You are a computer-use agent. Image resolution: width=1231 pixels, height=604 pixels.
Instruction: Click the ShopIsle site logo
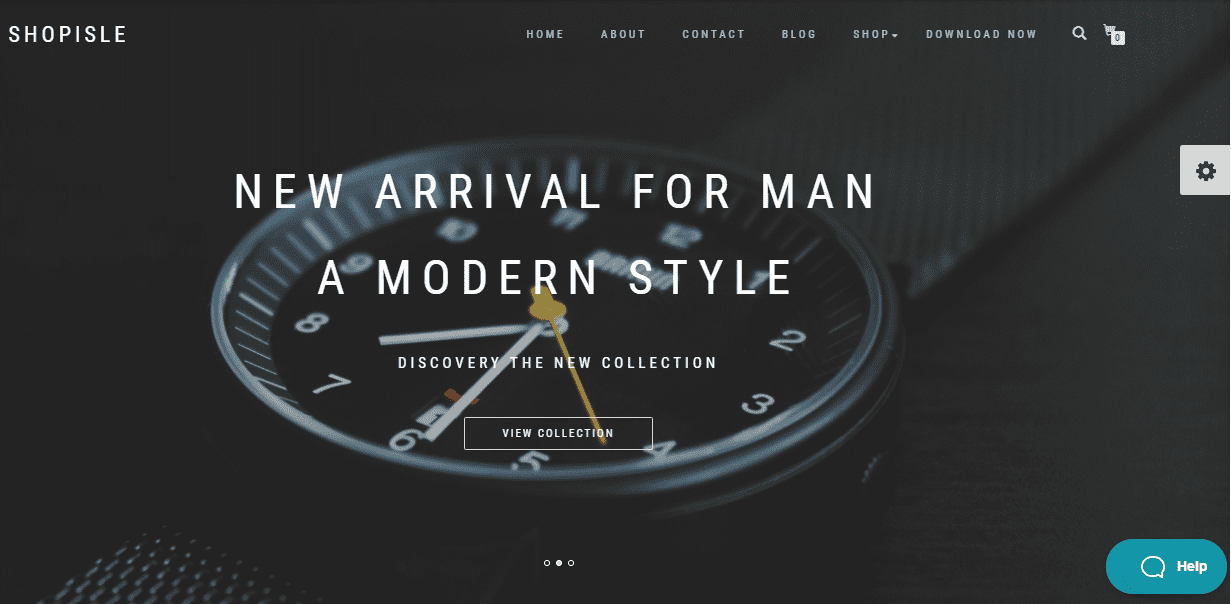click(x=68, y=34)
